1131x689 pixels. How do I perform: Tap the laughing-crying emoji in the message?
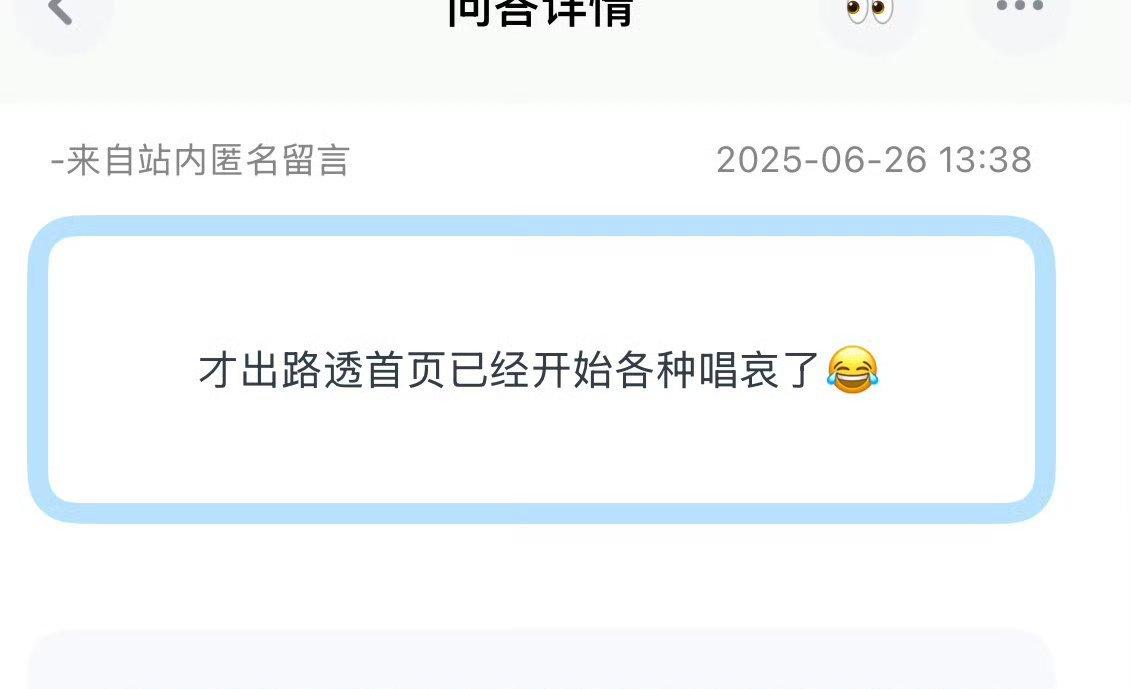coord(853,369)
